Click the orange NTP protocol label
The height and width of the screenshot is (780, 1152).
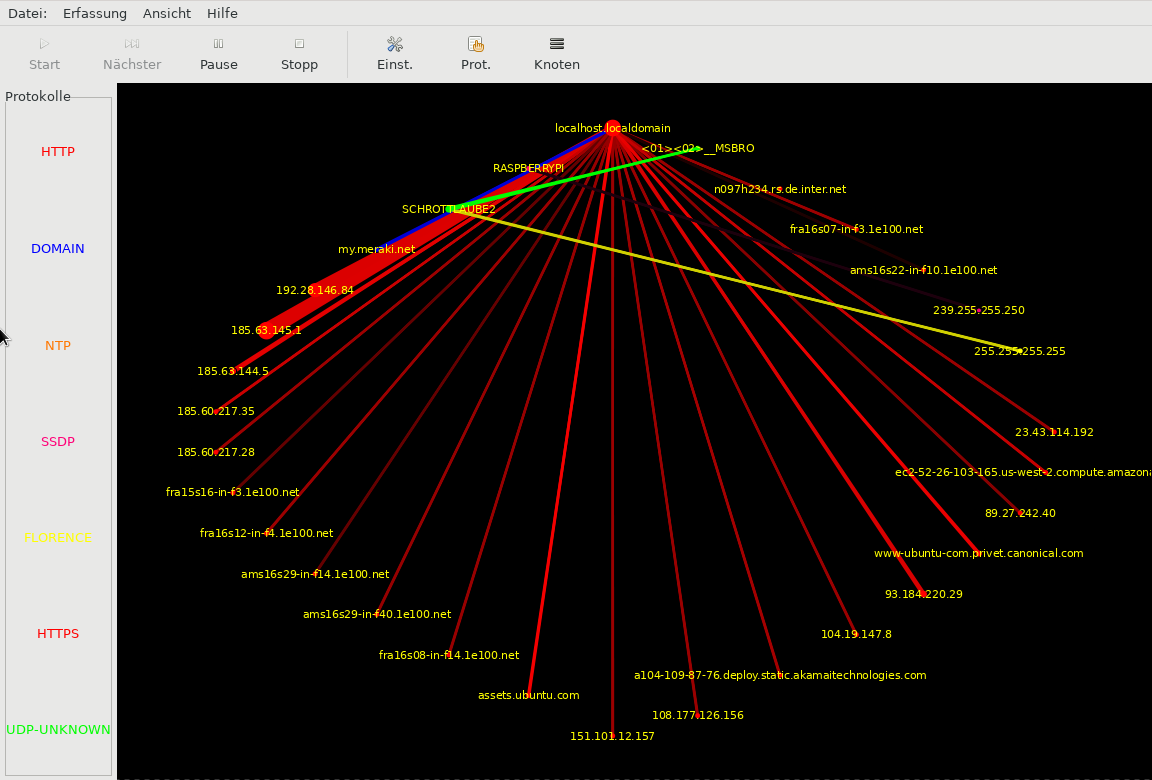coord(58,346)
